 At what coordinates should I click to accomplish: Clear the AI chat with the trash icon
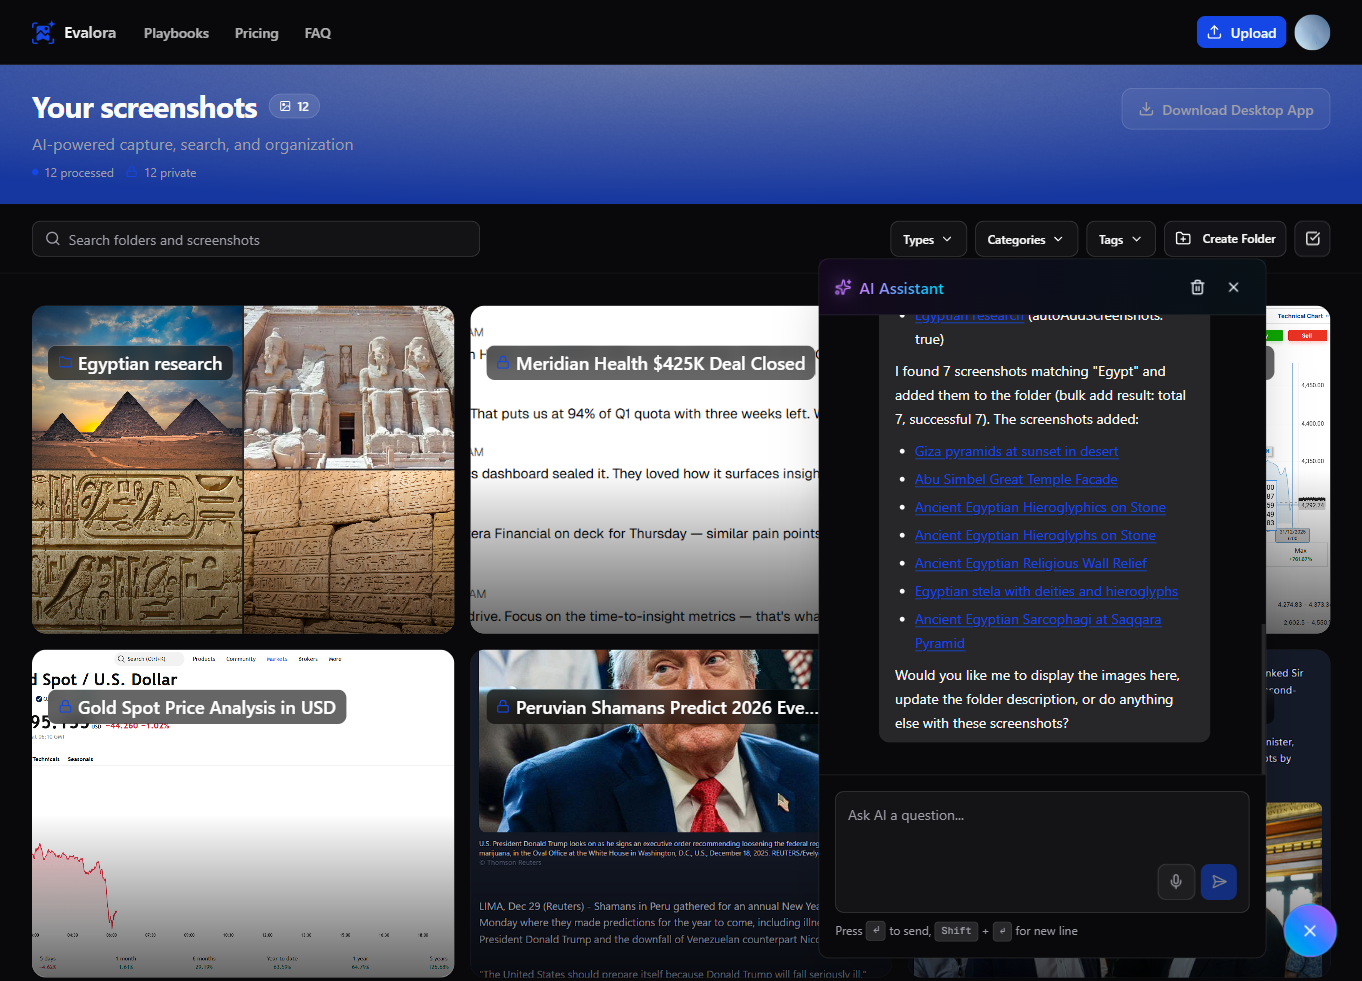pyautogui.click(x=1198, y=287)
